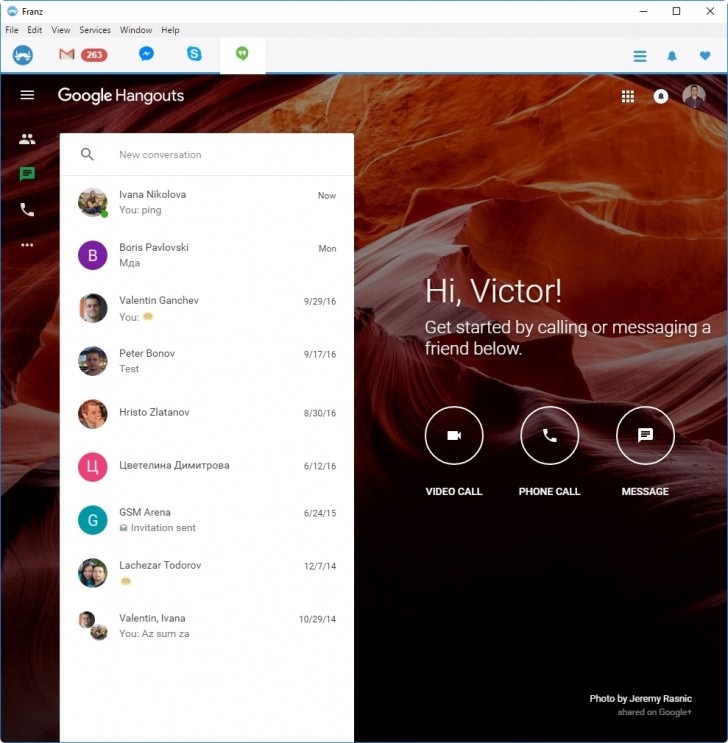Click the VIDEO CALL label
The width and height of the screenshot is (728, 743).
(454, 491)
